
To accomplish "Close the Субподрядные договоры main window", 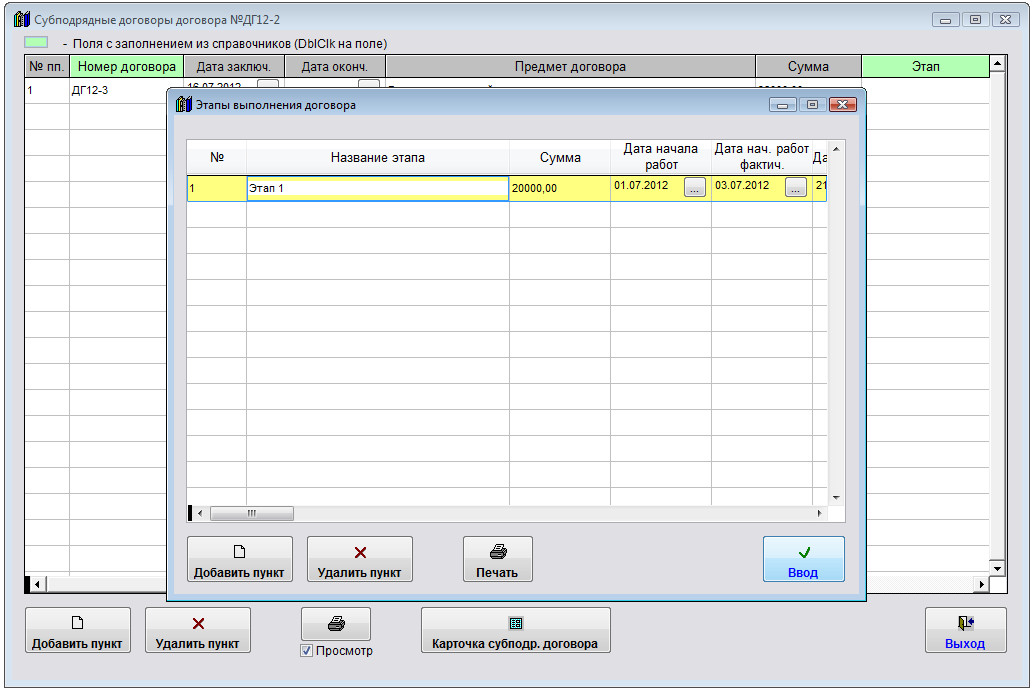I will coord(1006,20).
